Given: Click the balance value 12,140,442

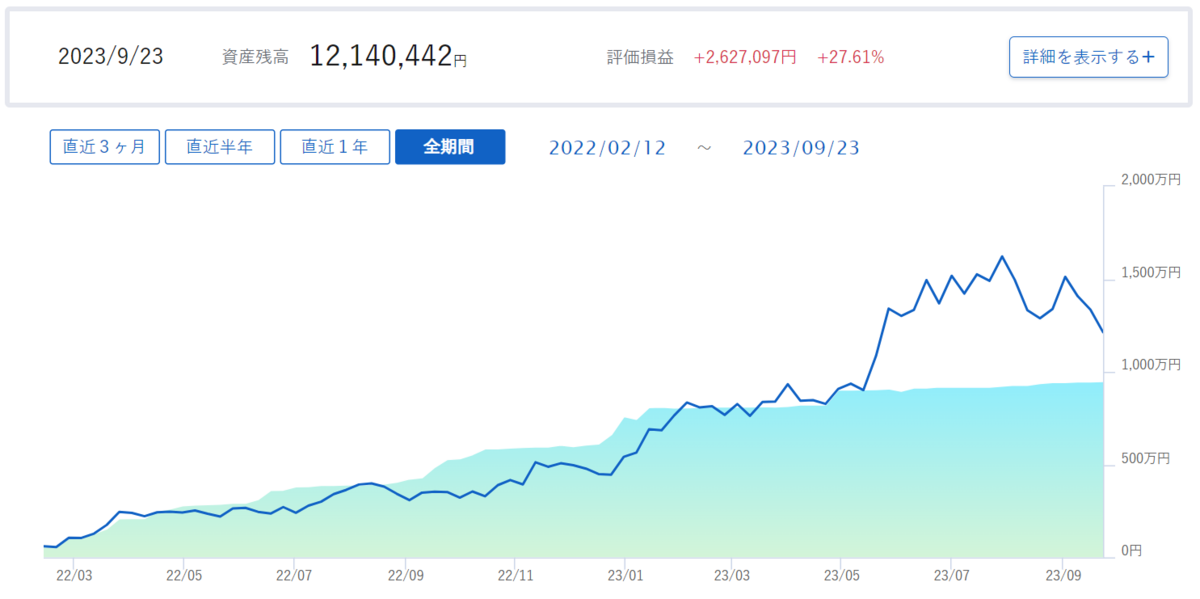Looking at the screenshot, I should click(381, 56).
